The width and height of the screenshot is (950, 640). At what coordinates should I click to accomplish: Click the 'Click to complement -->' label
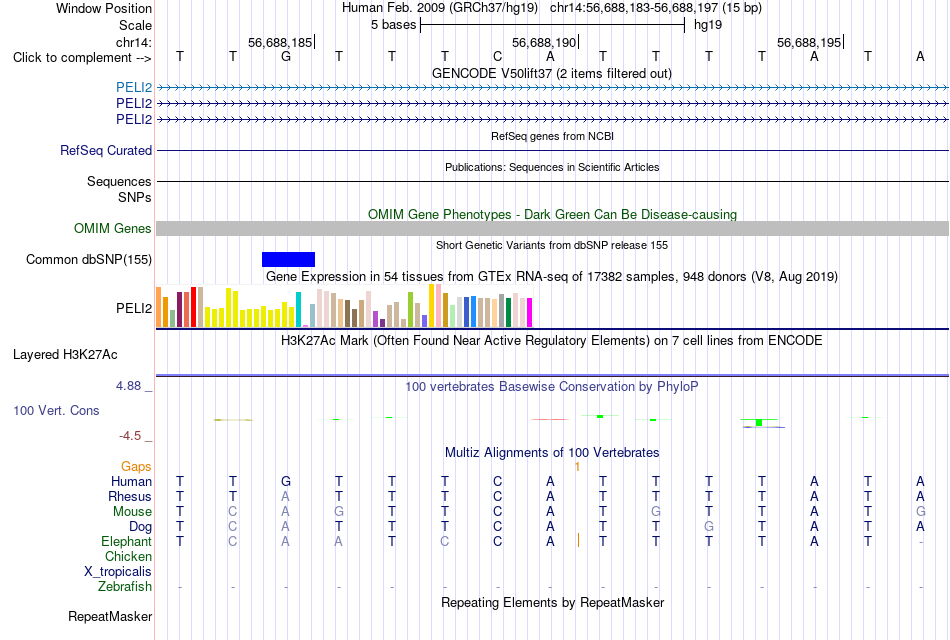82,58
